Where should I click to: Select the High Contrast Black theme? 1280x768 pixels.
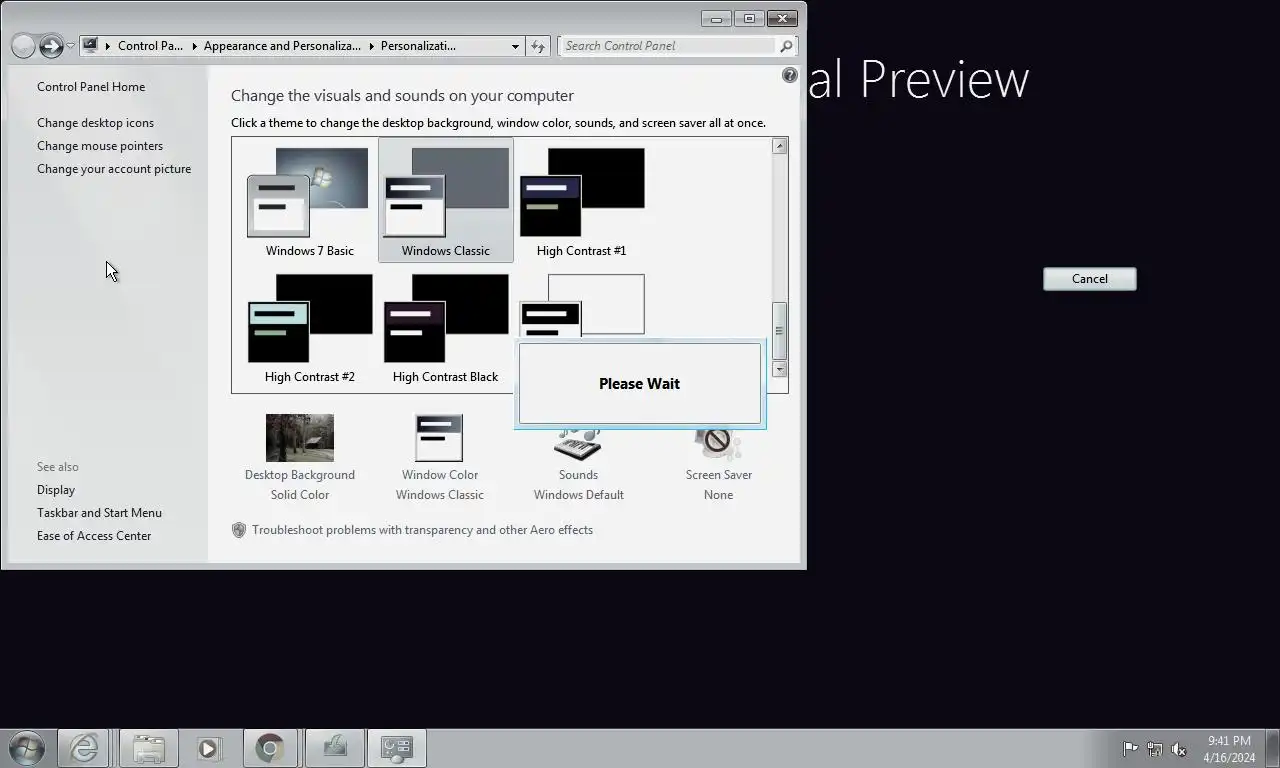[x=445, y=328]
